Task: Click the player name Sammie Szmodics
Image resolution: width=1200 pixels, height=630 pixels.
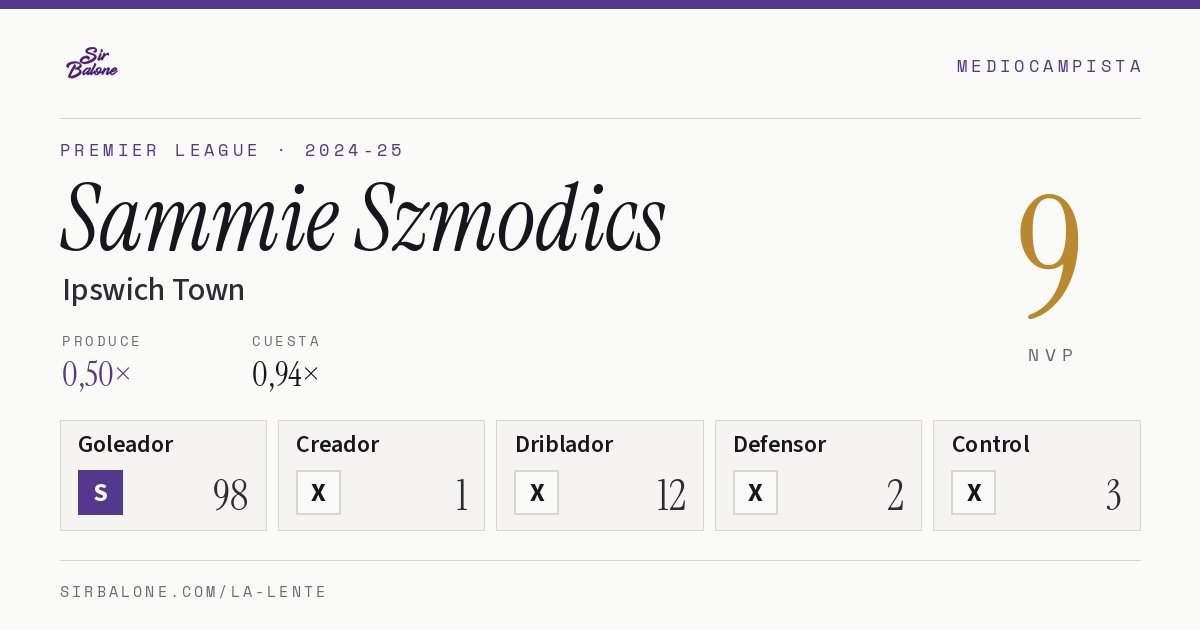Action: pos(363,216)
